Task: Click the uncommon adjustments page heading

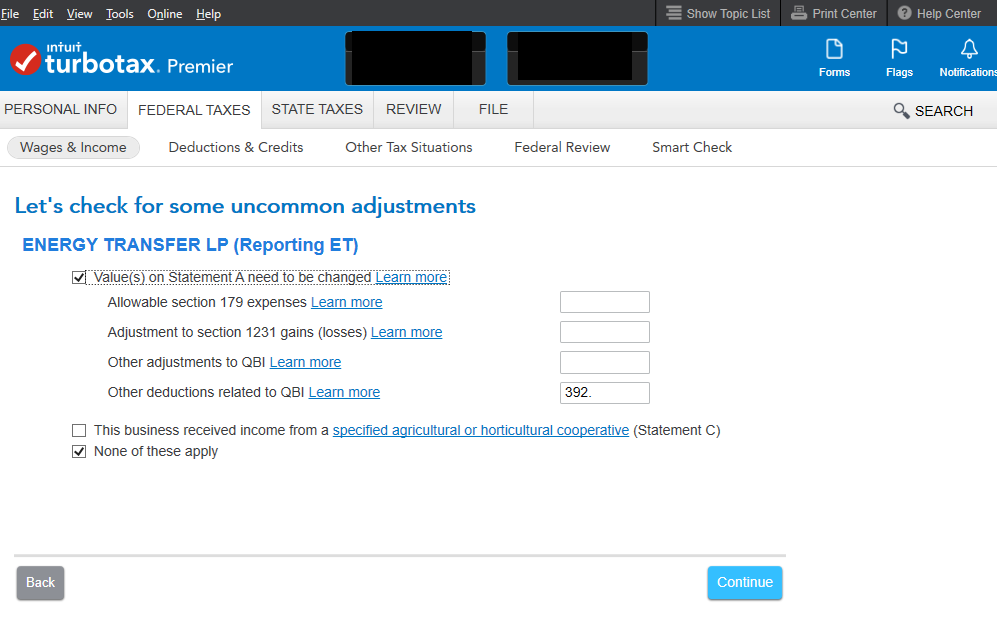Action: click(245, 206)
